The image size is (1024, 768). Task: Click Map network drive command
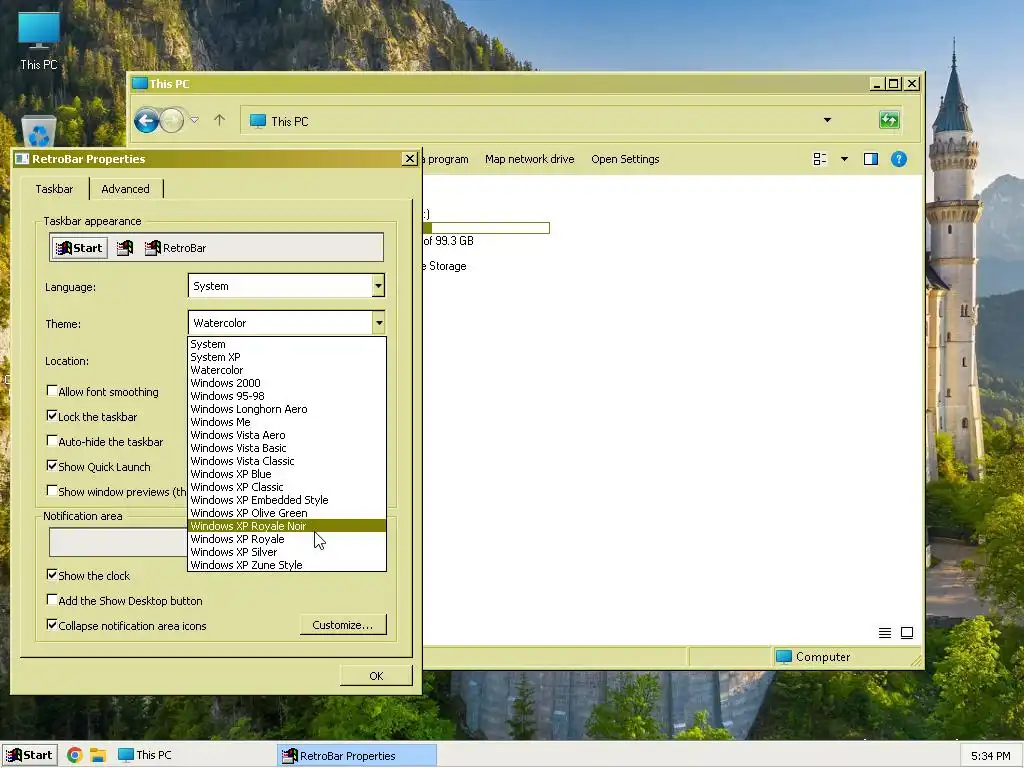(x=530, y=159)
